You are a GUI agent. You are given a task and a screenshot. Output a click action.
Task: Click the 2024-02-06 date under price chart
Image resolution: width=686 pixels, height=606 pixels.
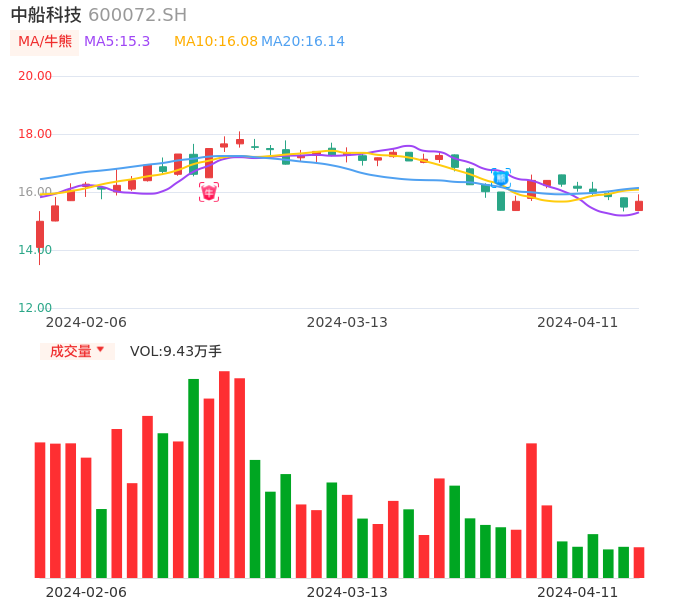pos(86,322)
